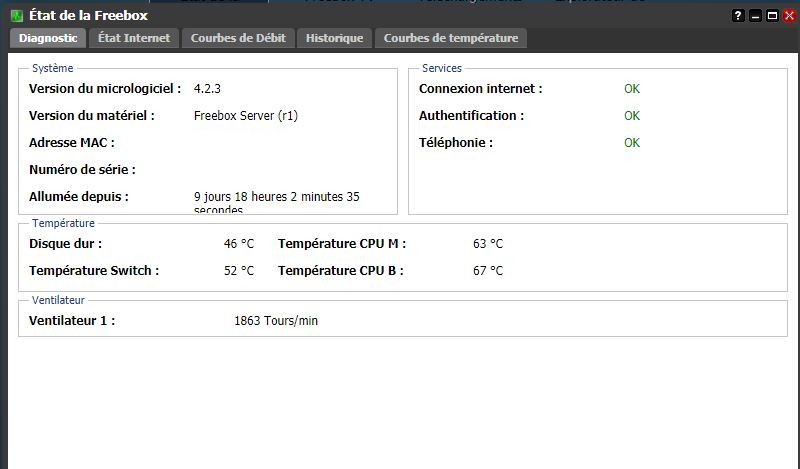800x469 pixels.
Task: Click the Ventilateur group heading
Action: [58, 301]
